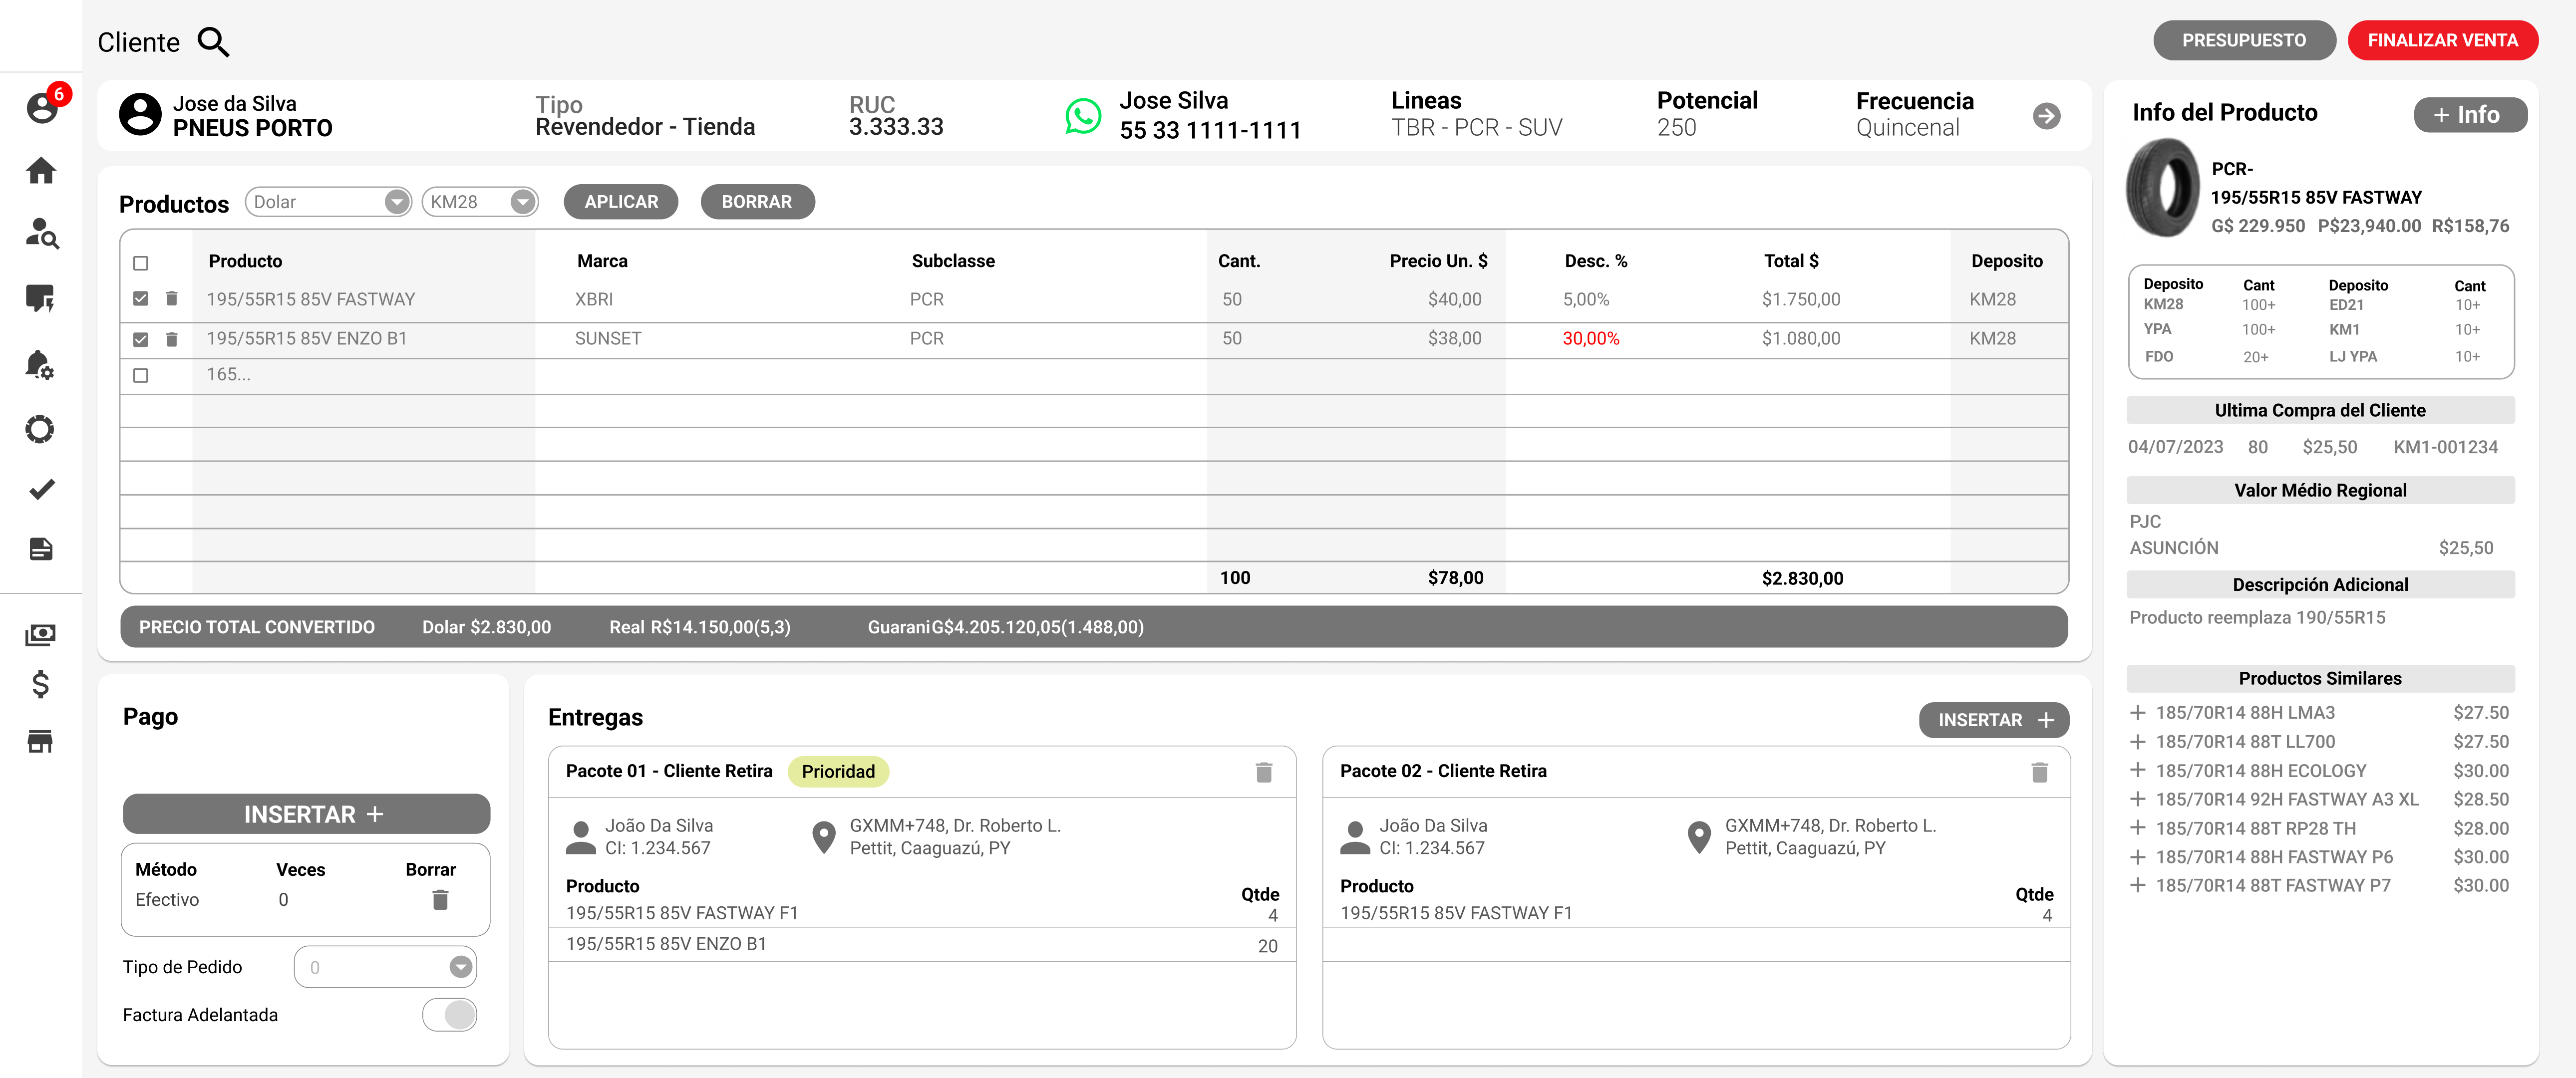Viewport: 2576px width, 1078px height.
Task: Click the FINALIZAR VENTA button
Action: [x=2441, y=40]
